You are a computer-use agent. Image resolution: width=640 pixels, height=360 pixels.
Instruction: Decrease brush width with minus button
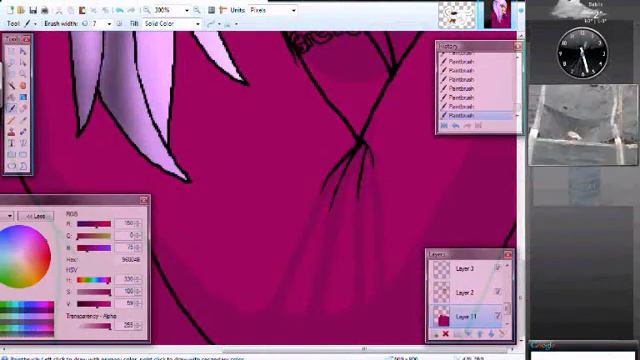click(x=85, y=24)
